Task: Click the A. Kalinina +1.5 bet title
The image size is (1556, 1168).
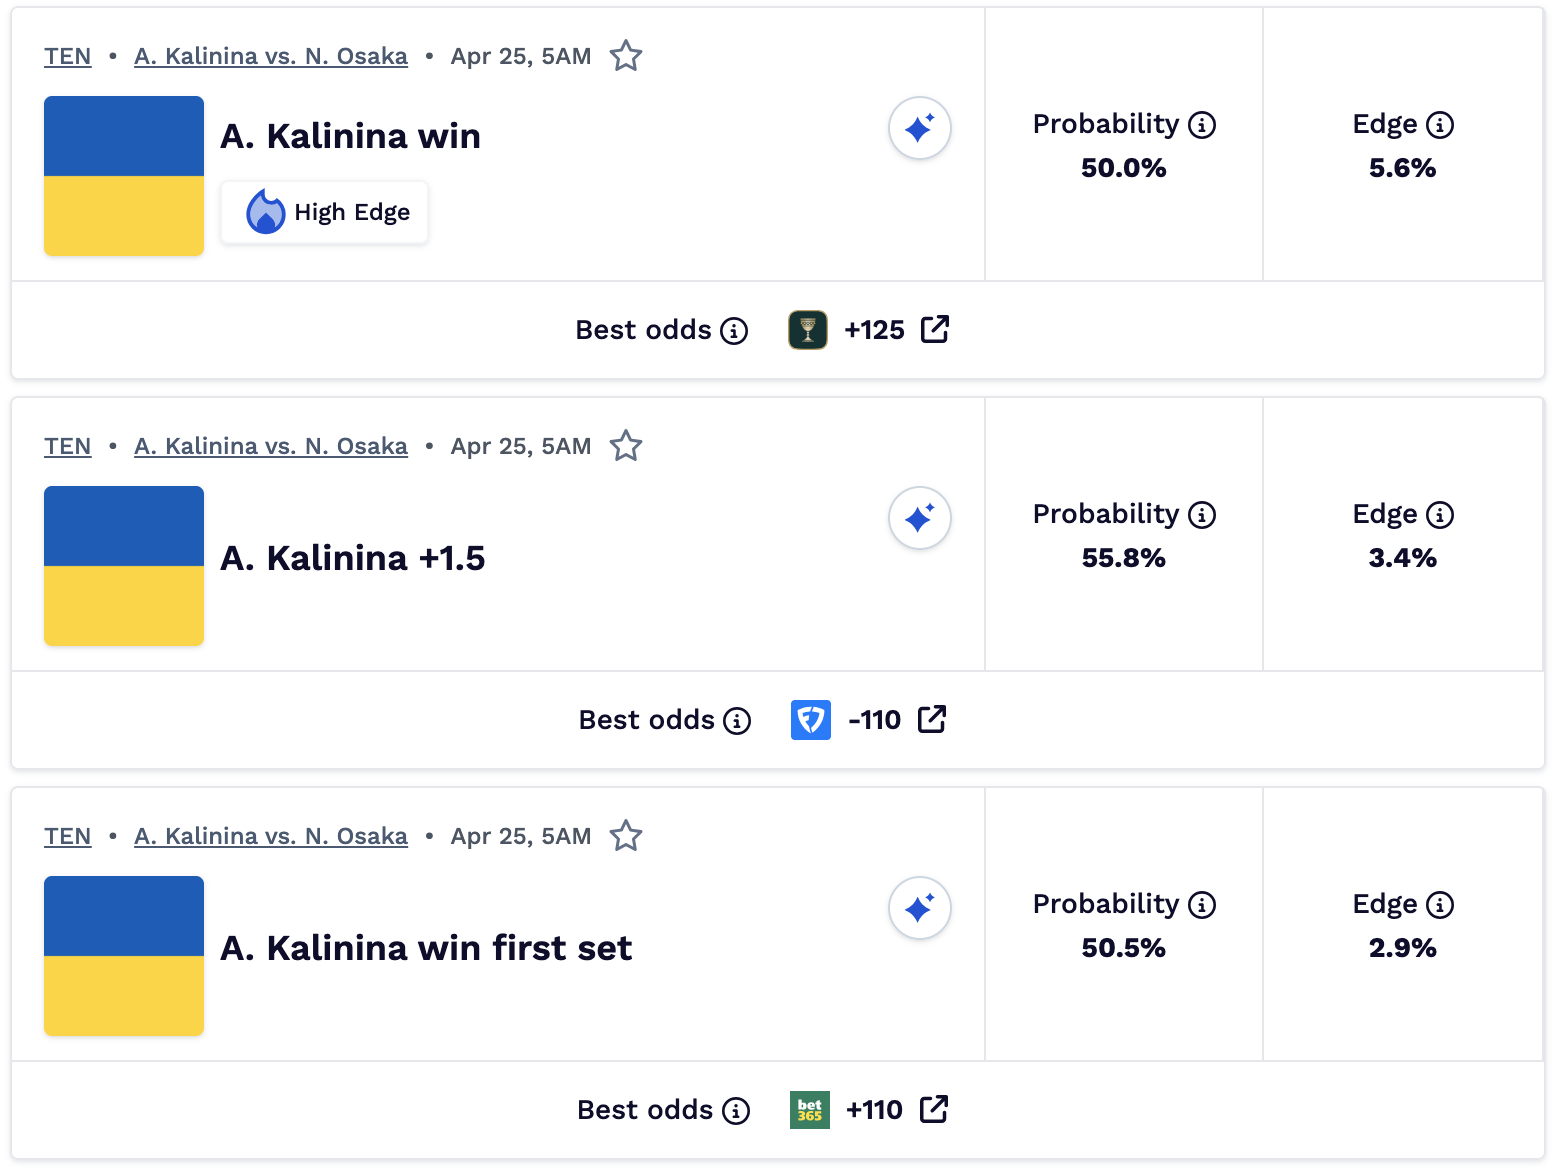Action: coord(352,558)
